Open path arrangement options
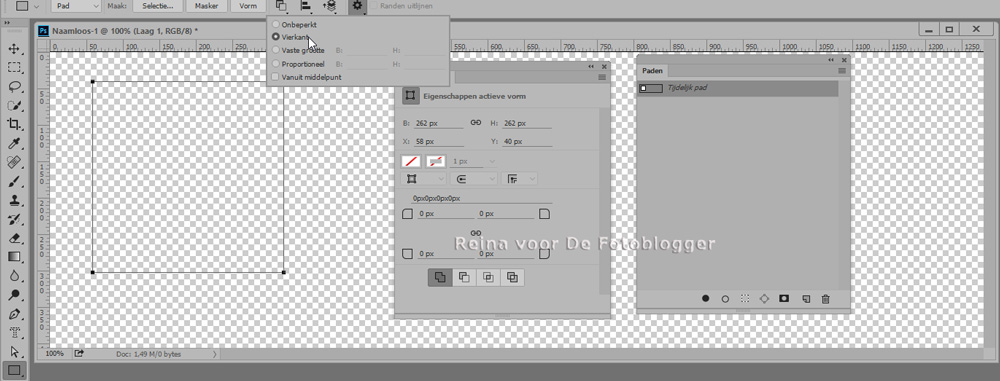1000x381 pixels. [330, 6]
